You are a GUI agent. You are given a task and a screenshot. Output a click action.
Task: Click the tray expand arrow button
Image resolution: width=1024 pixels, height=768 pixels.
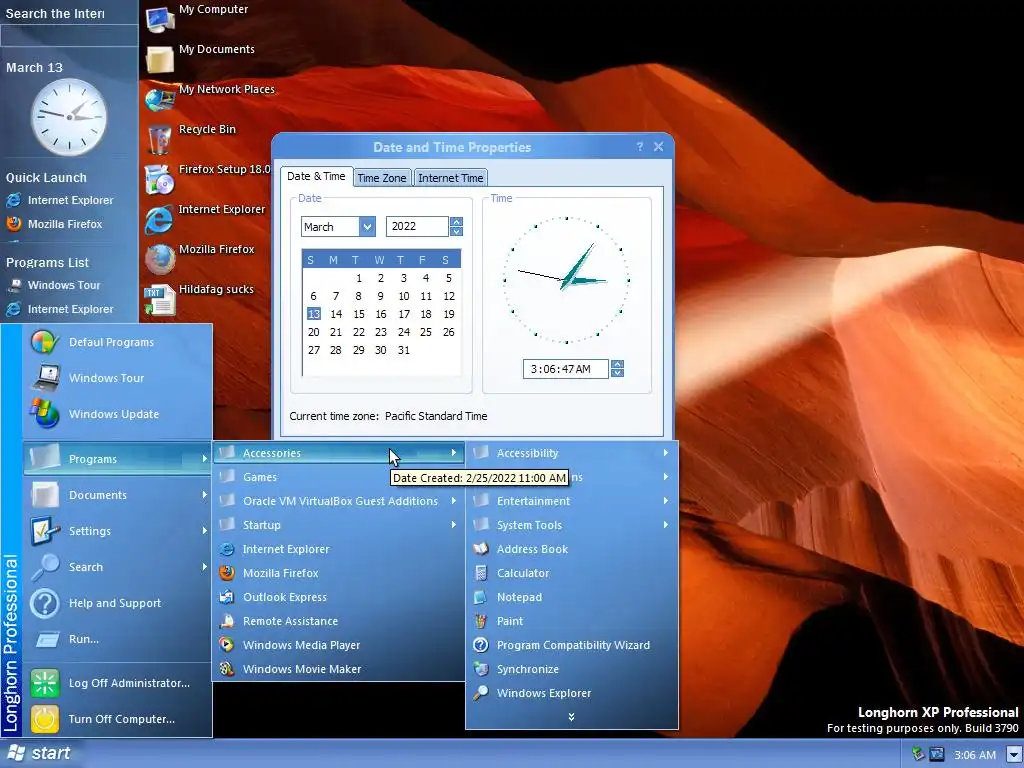[1013, 755]
